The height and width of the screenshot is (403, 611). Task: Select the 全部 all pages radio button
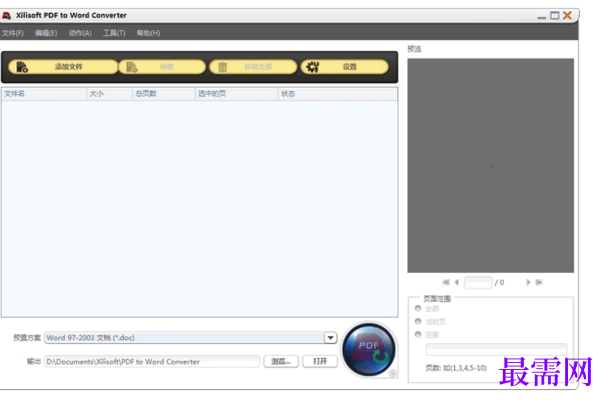click(x=418, y=309)
